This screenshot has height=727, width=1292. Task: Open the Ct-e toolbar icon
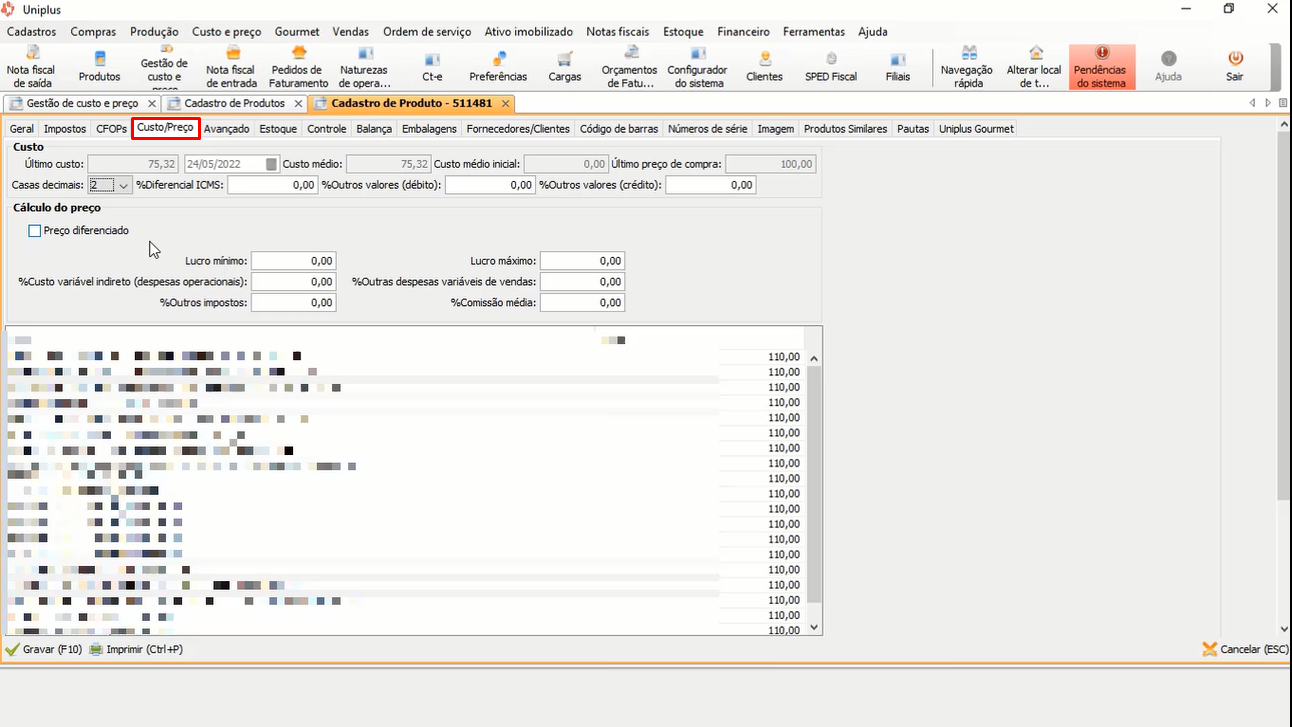coord(432,66)
